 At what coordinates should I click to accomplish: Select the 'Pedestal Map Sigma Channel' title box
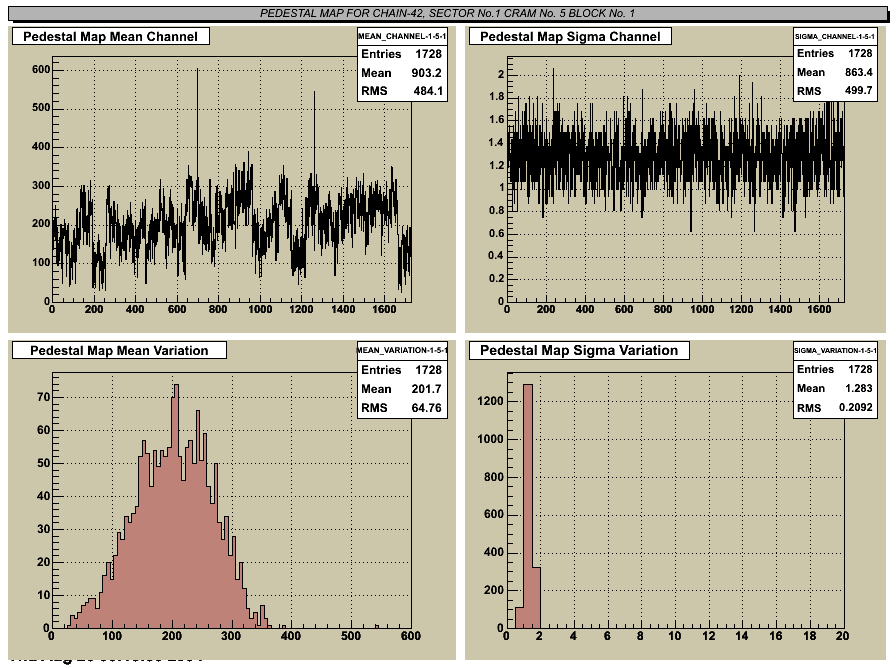(x=570, y=37)
